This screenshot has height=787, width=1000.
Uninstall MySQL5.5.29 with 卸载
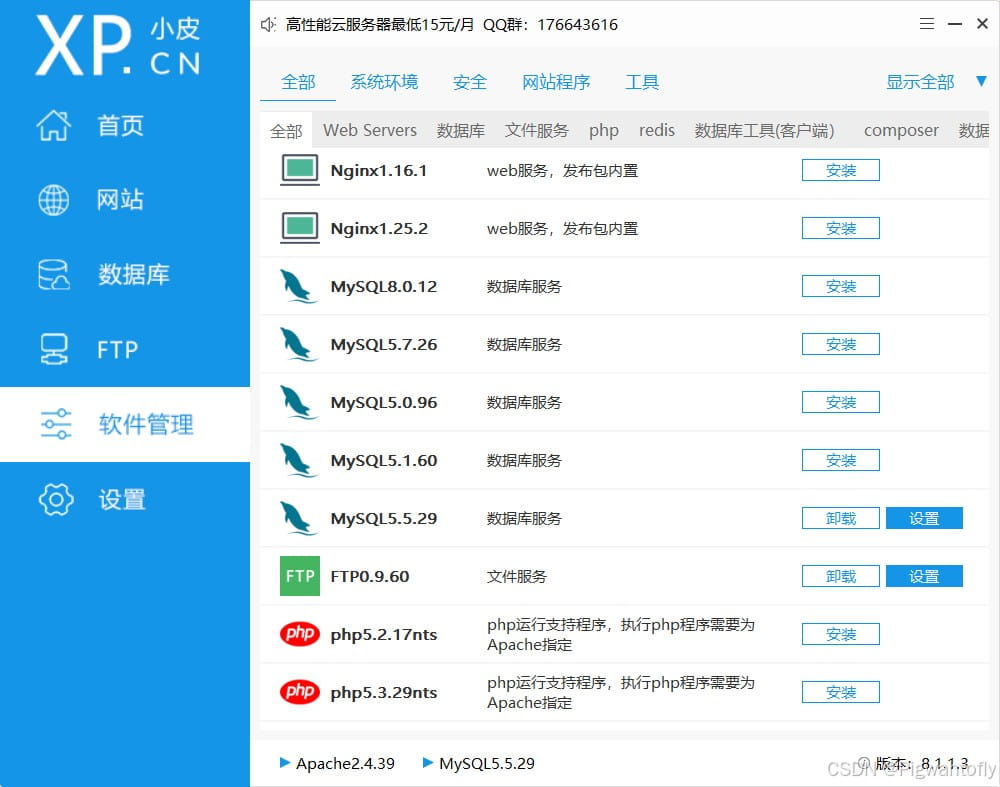(841, 519)
